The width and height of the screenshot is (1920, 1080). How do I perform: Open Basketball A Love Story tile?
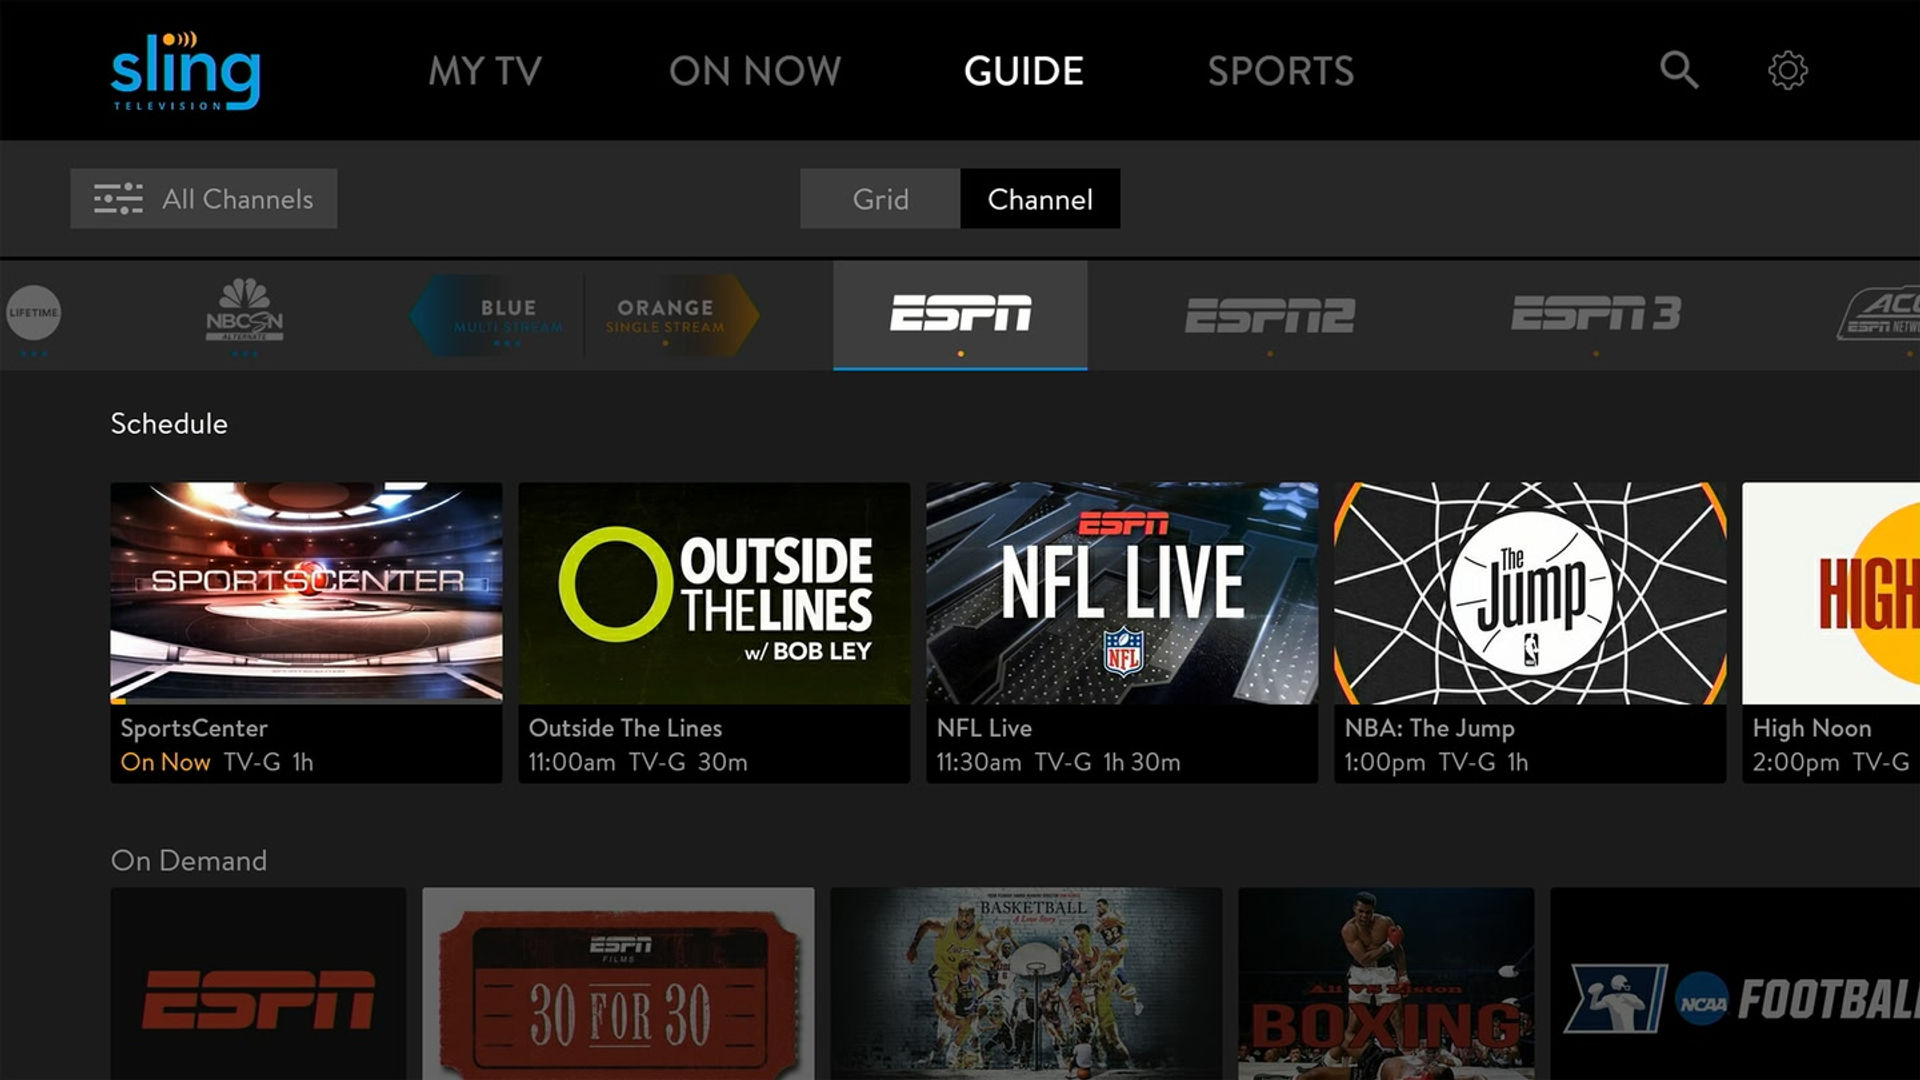[1026, 984]
